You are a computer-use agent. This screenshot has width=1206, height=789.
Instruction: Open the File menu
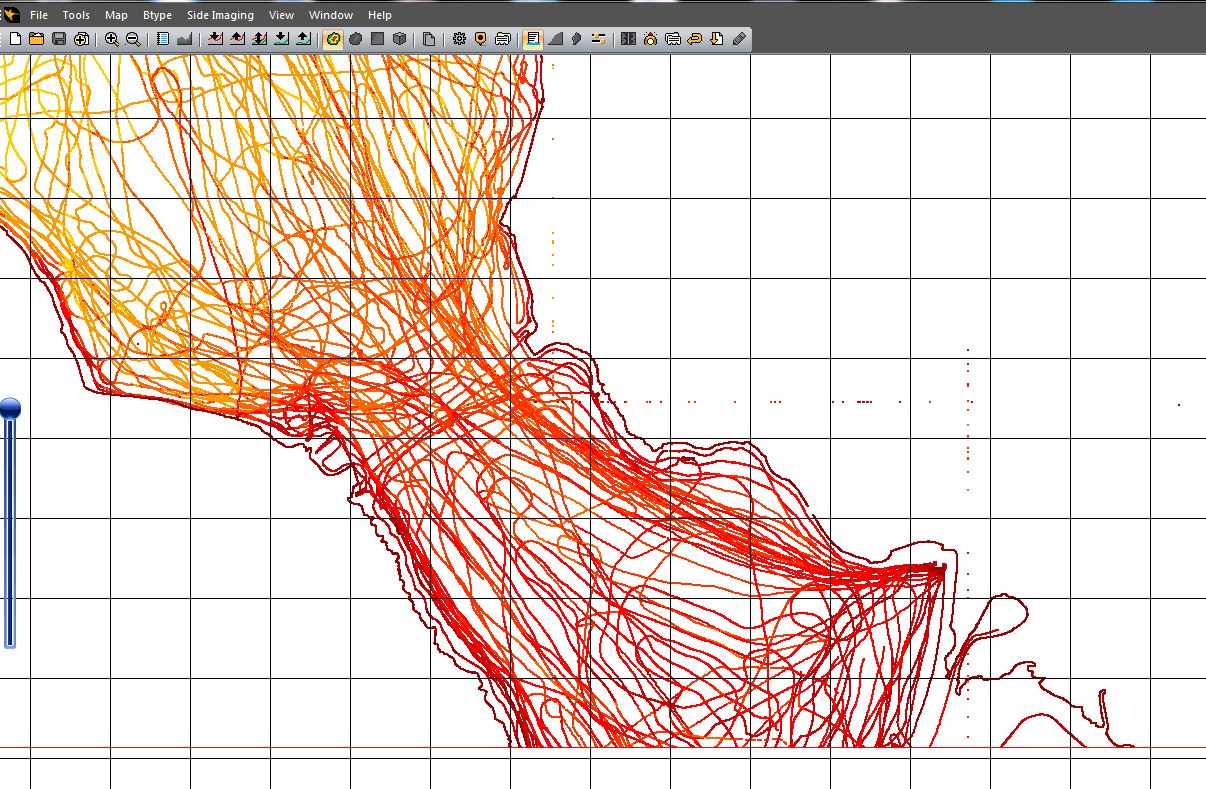(x=39, y=15)
